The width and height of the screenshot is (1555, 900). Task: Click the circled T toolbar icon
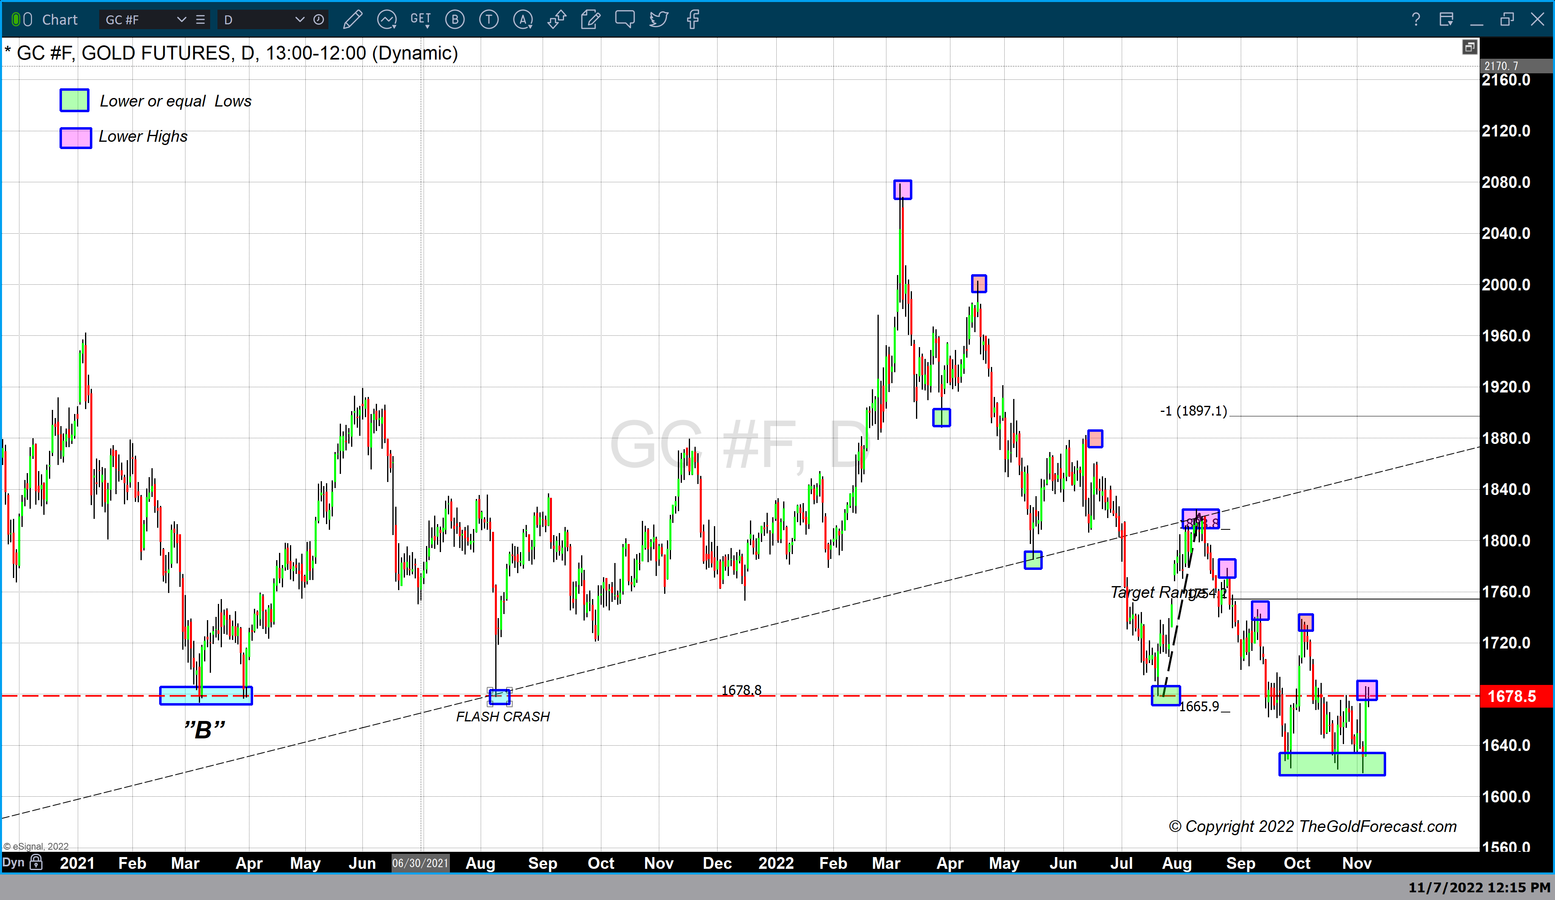[489, 19]
